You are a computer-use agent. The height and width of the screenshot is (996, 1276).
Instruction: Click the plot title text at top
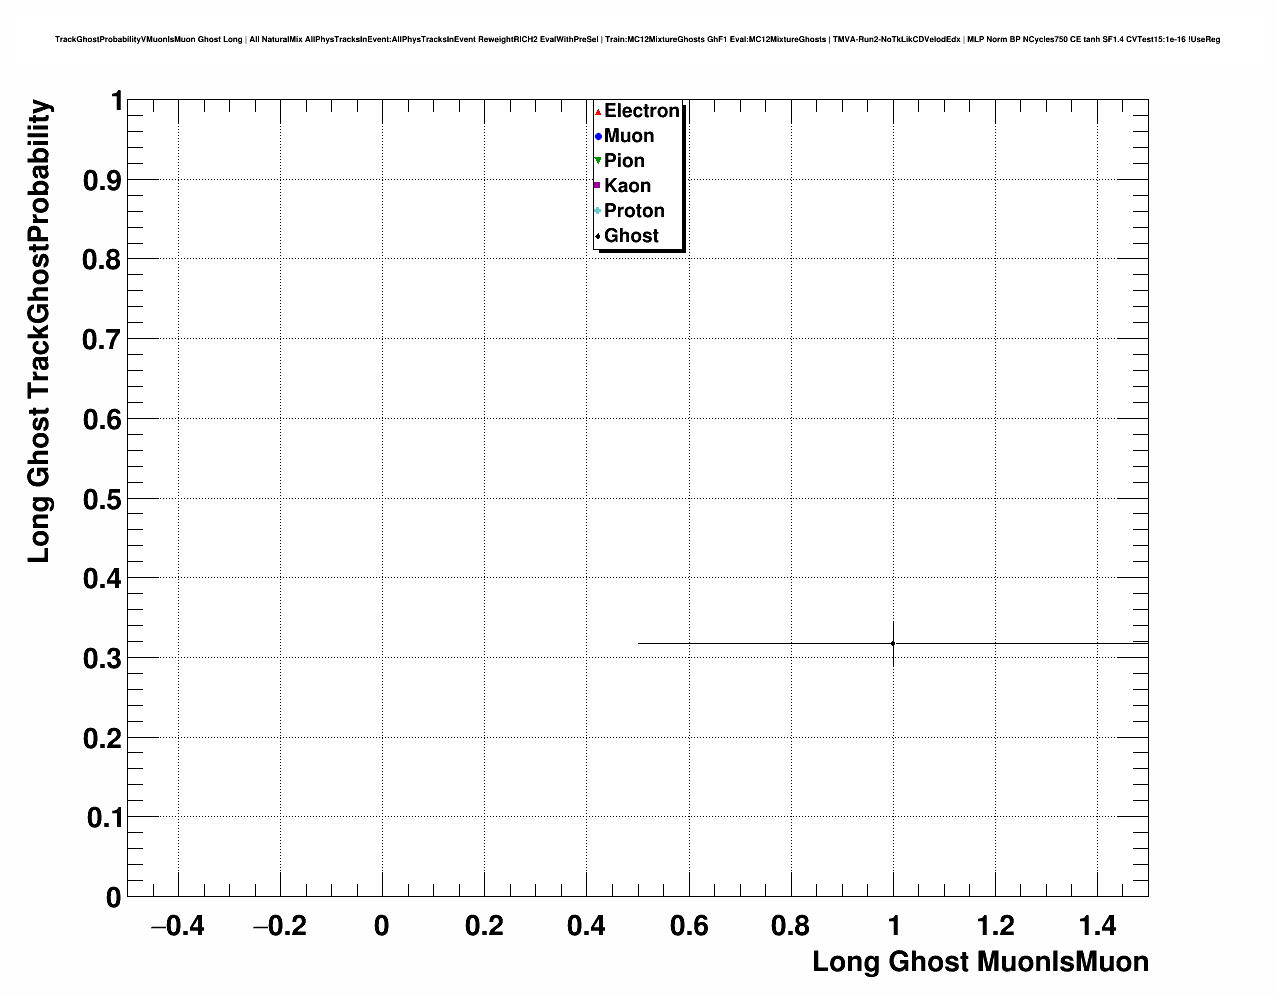pos(637,39)
